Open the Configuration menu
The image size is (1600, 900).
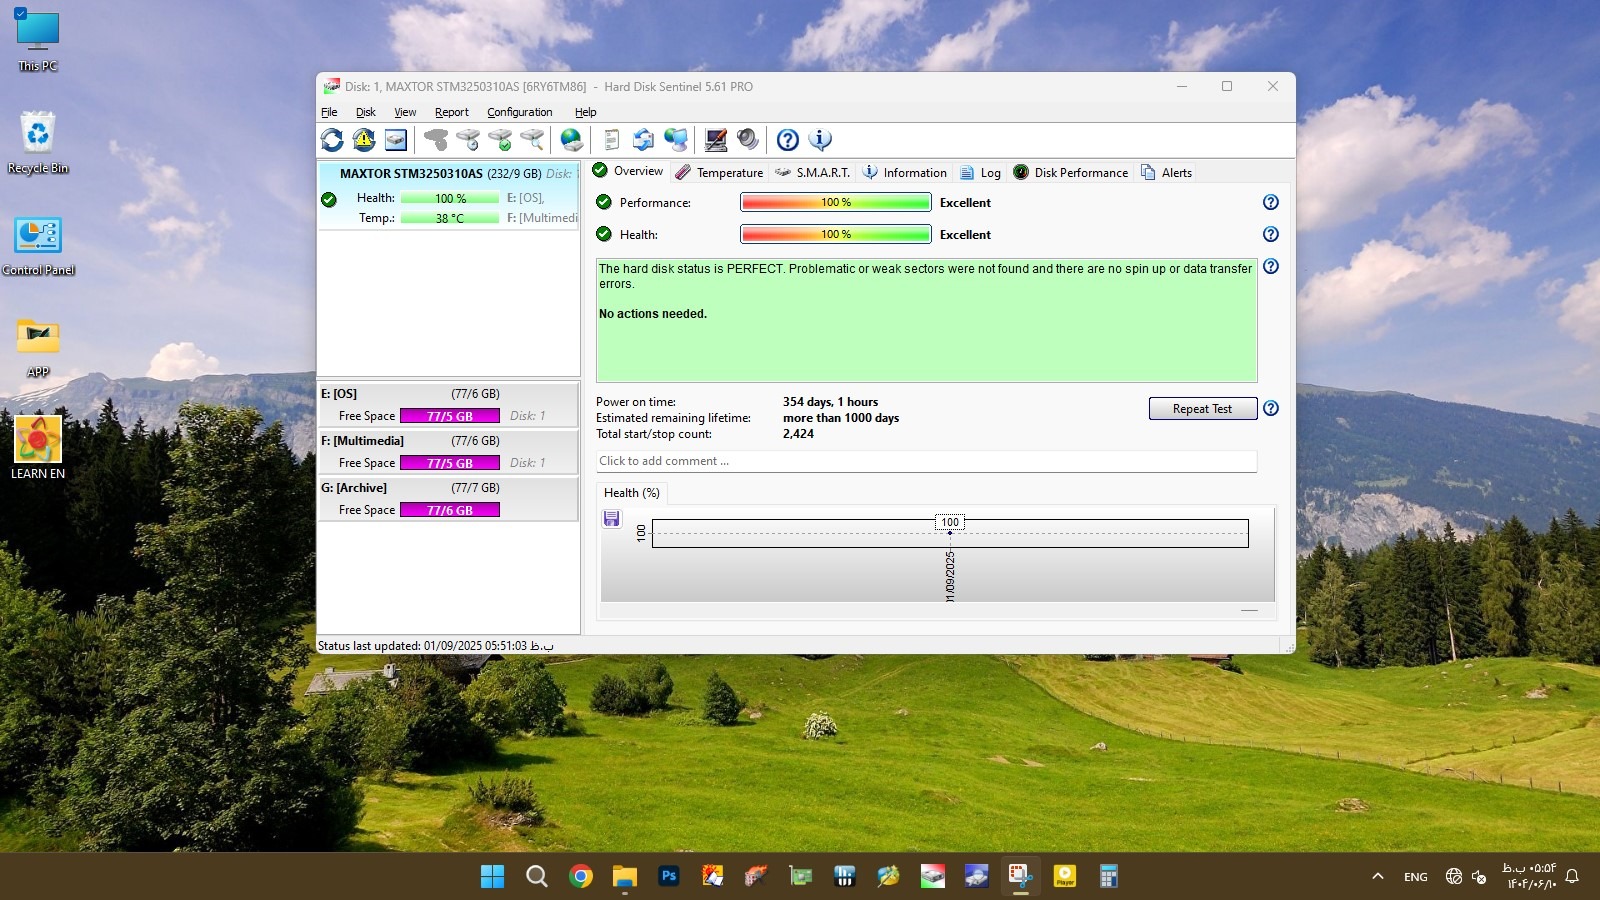pos(519,112)
